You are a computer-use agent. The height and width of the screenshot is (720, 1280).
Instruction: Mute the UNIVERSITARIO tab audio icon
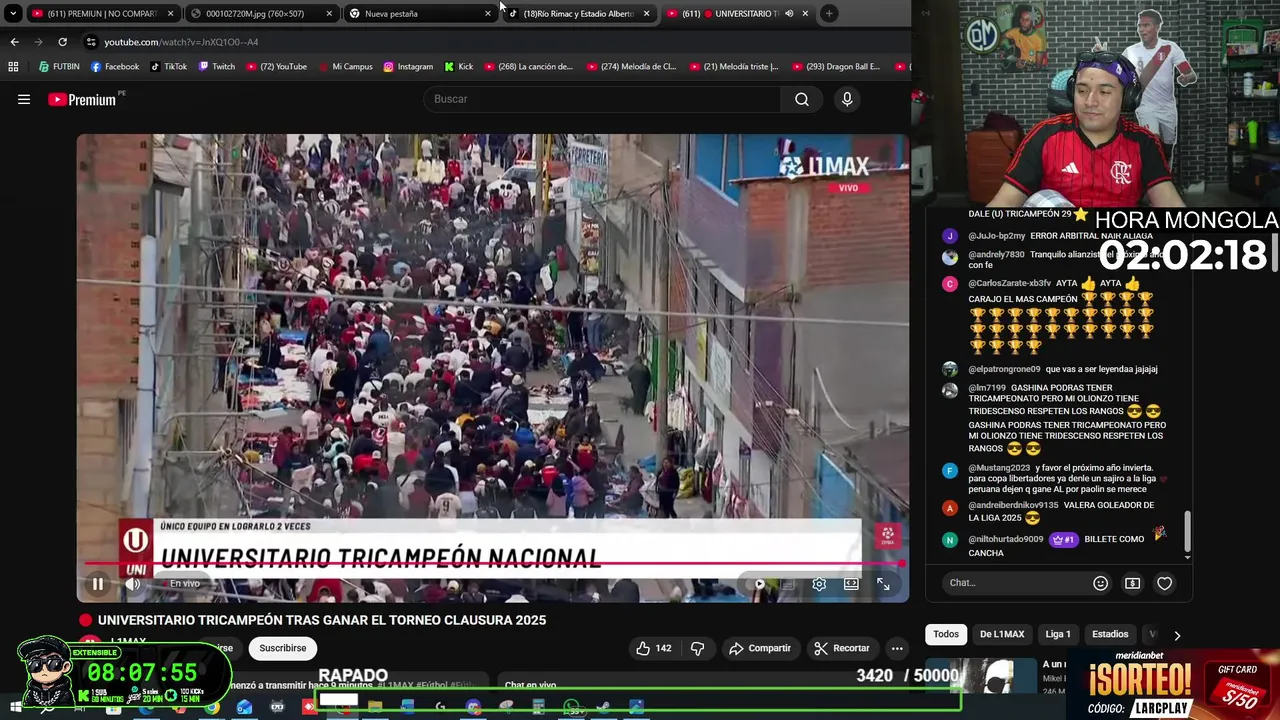point(789,14)
